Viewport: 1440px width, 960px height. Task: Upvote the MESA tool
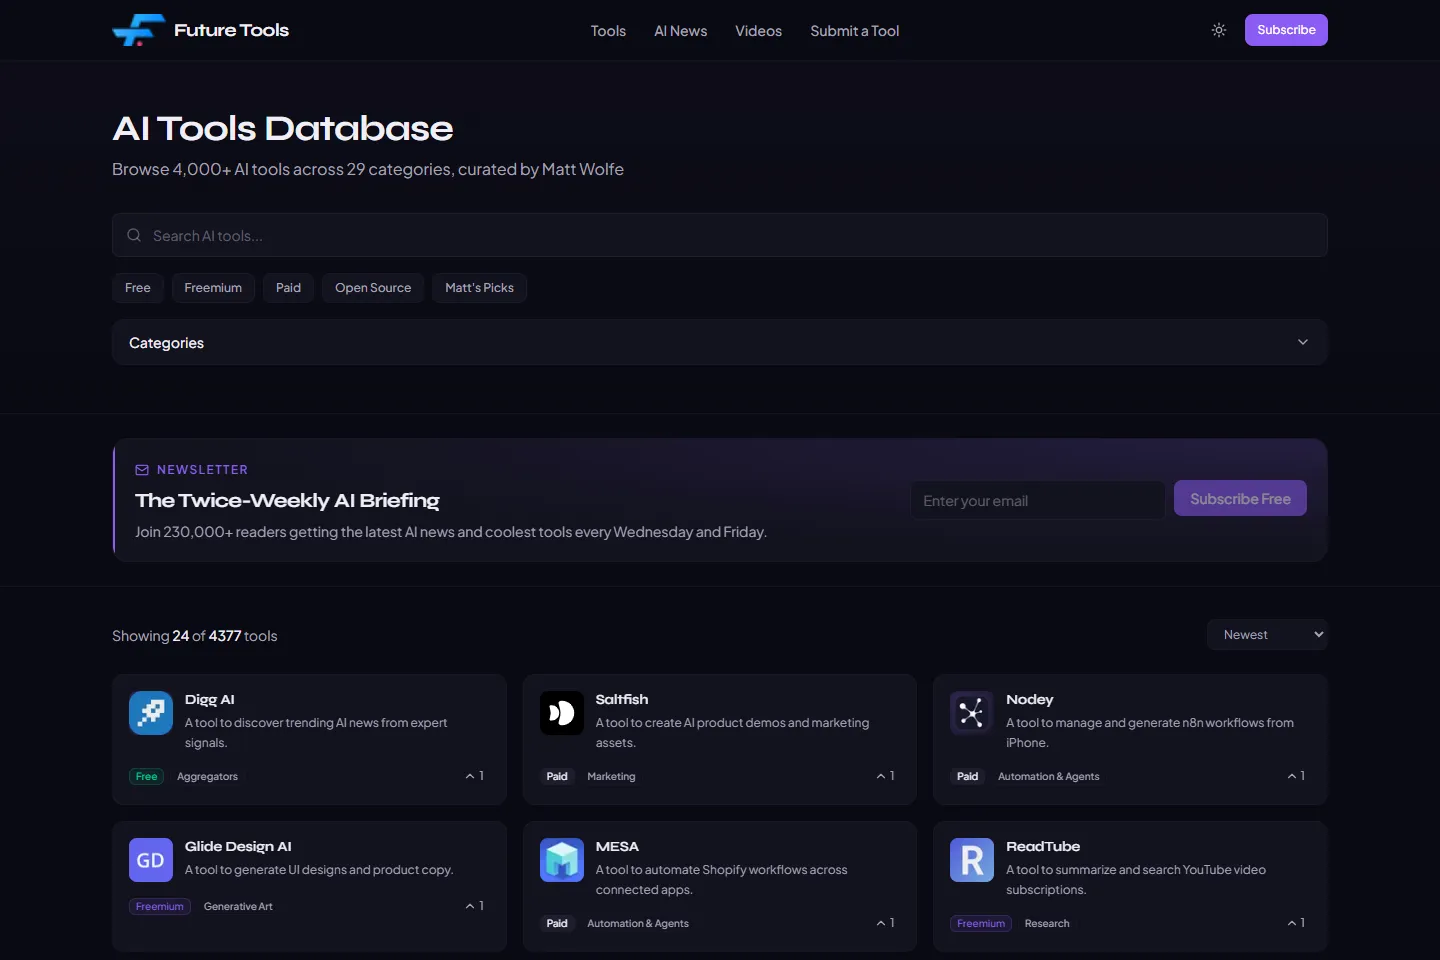click(886, 923)
